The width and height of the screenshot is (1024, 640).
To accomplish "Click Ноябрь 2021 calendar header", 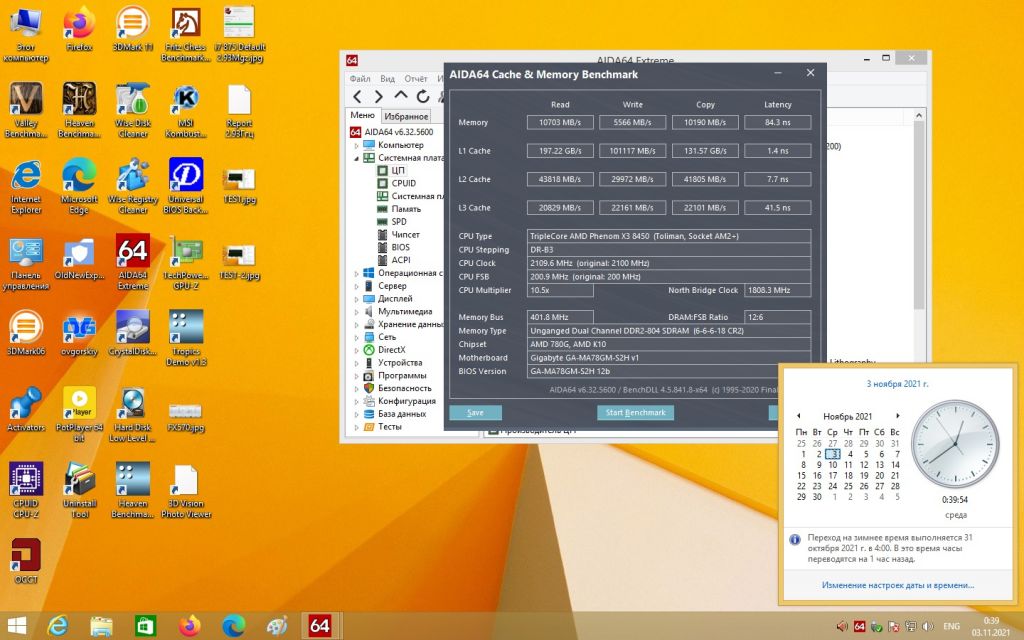I will tap(848, 416).
